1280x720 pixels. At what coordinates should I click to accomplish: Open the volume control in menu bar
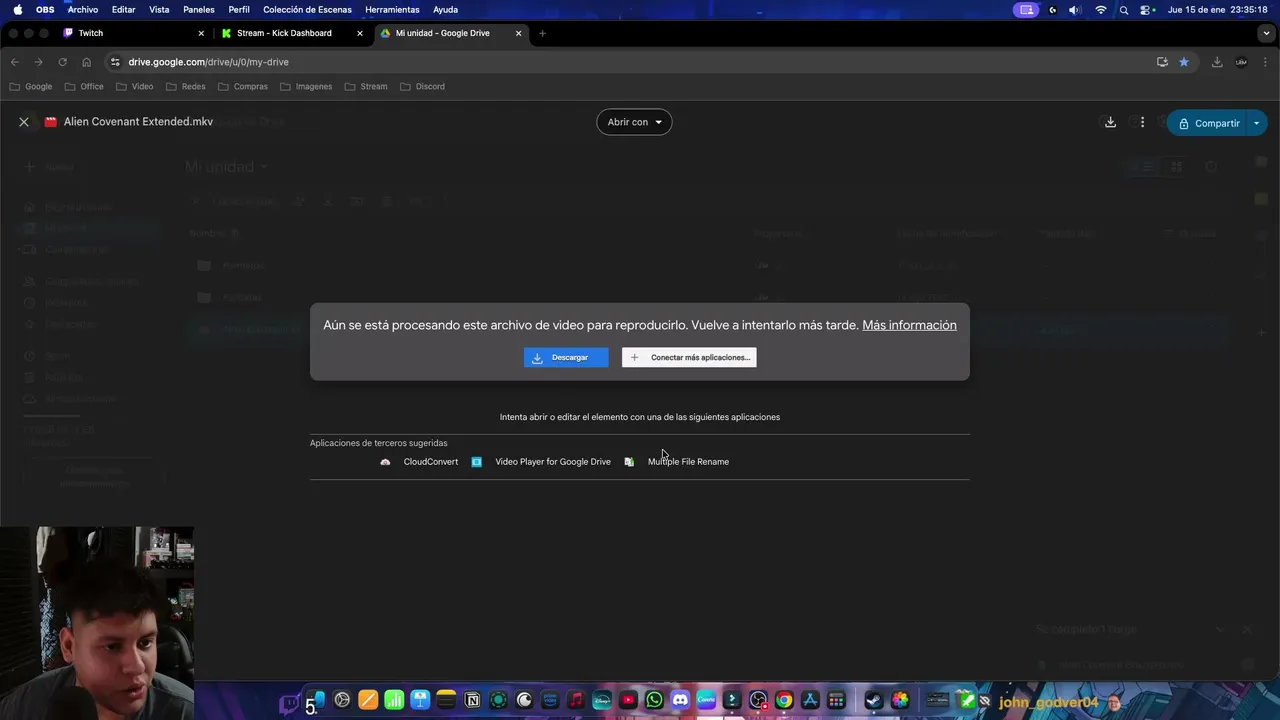[1074, 10]
